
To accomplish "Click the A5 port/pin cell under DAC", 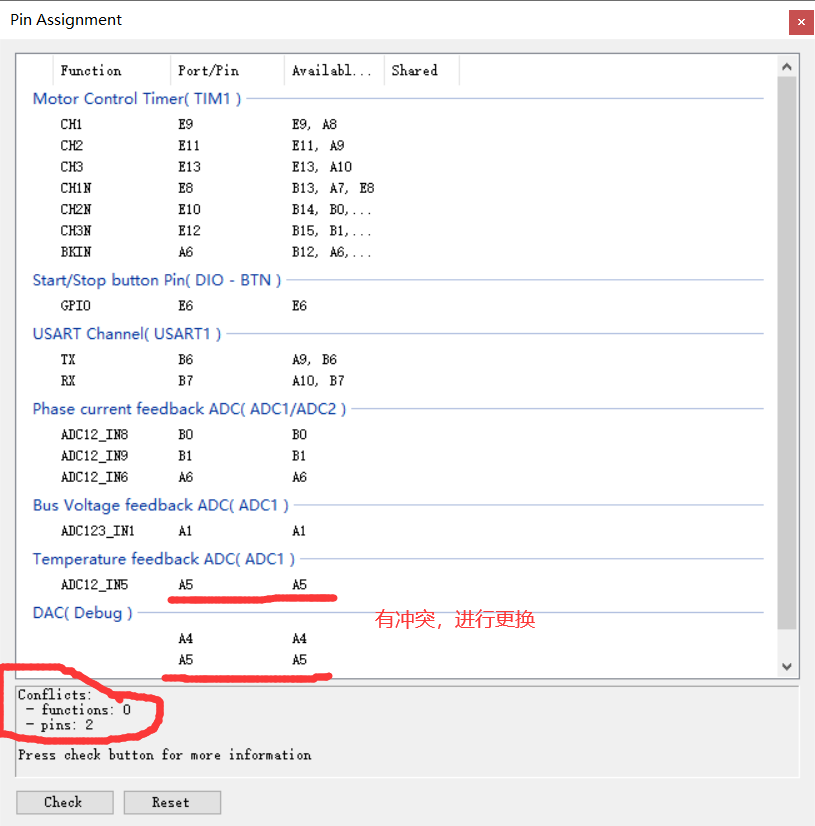I will pyautogui.click(x=185, y=660).
